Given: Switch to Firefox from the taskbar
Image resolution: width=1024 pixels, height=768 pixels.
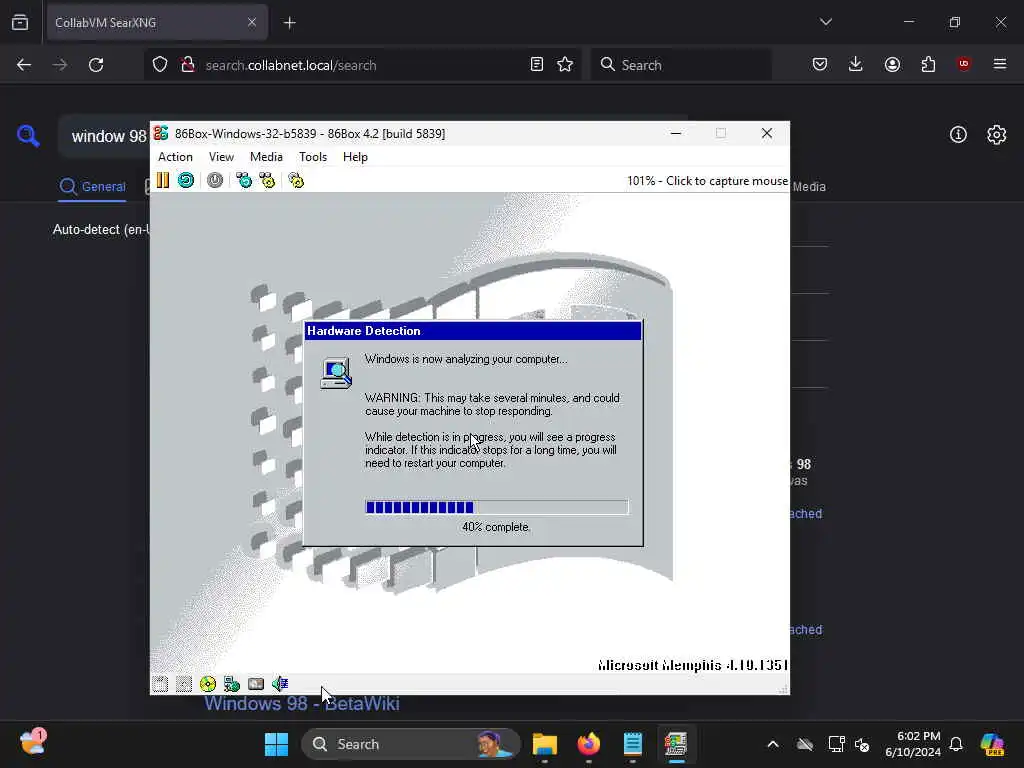Looking at the screenshot, I should coord(589,744).
